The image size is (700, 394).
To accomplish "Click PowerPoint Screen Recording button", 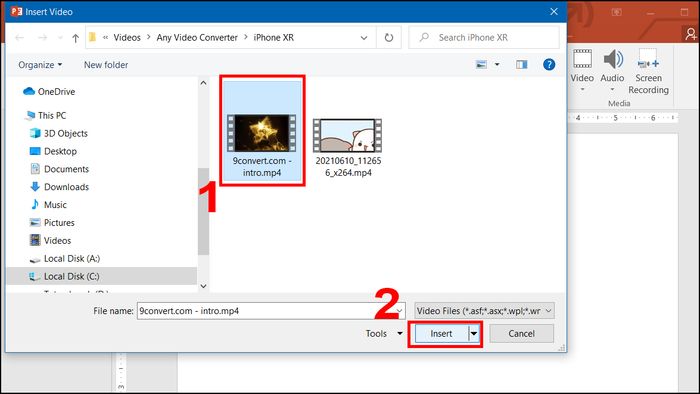I will pos(648,71).
